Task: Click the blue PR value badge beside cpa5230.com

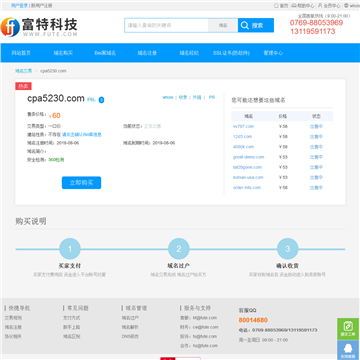Action: click(x=101, y=100)
